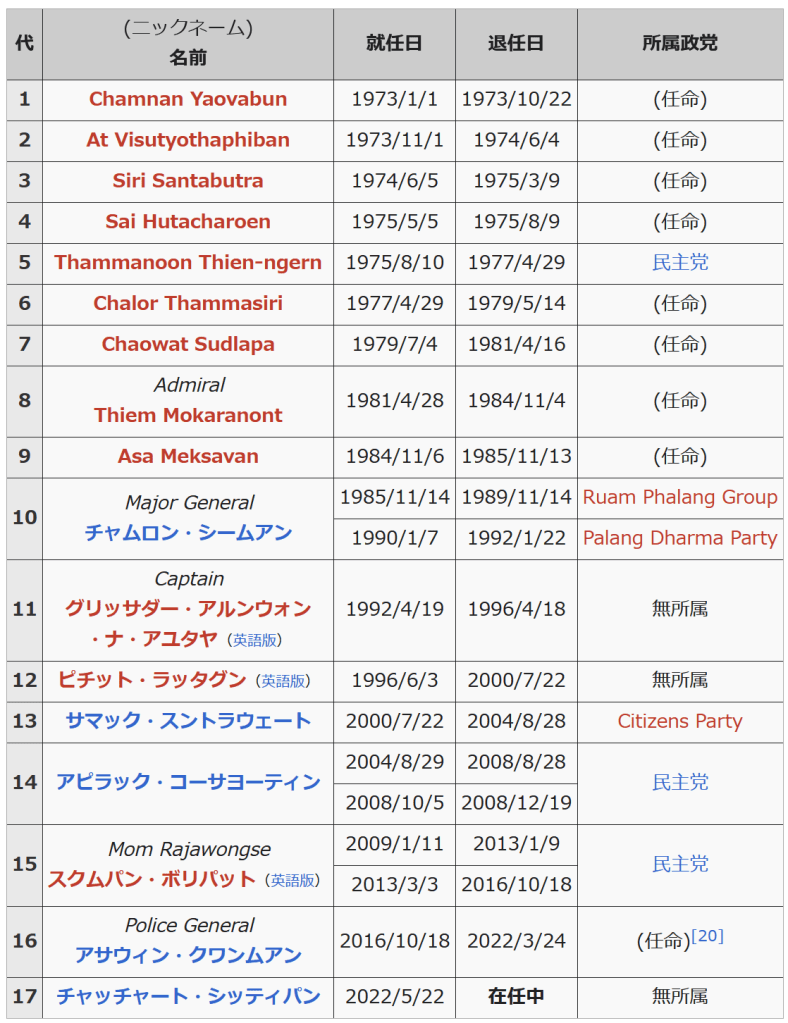Click the At Visutyothaphiban name link

click(188, 140)
